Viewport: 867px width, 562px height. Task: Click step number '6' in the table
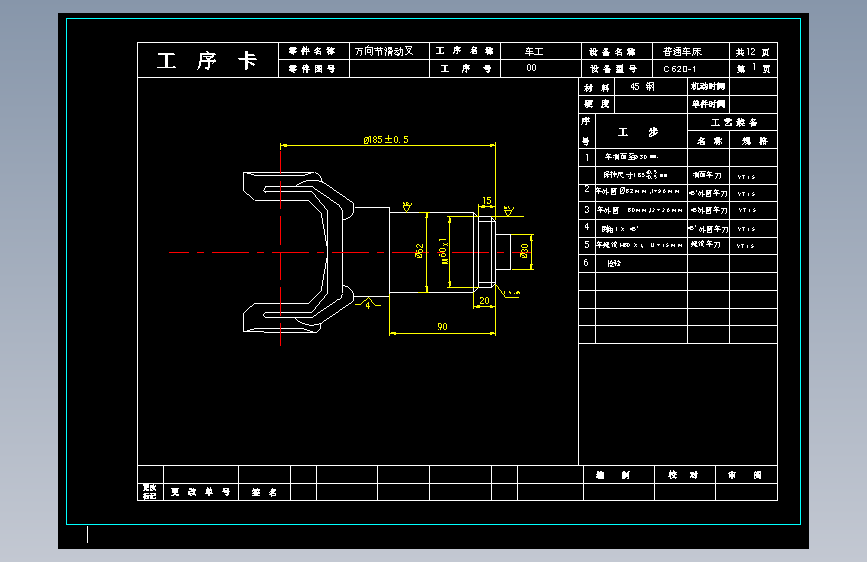(x=586, y=263)
